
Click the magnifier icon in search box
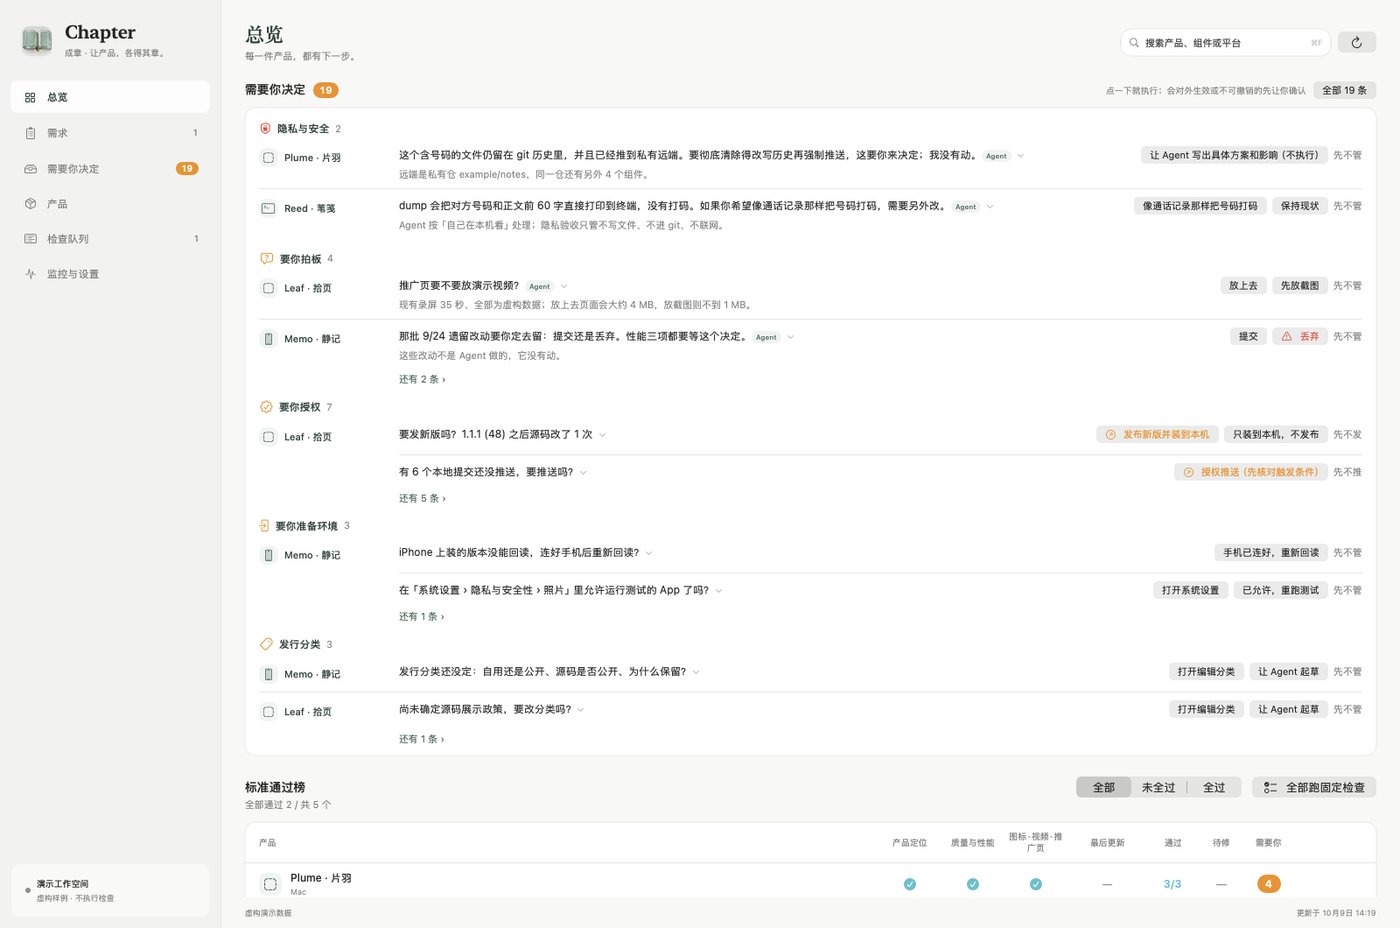point(1134,43)
